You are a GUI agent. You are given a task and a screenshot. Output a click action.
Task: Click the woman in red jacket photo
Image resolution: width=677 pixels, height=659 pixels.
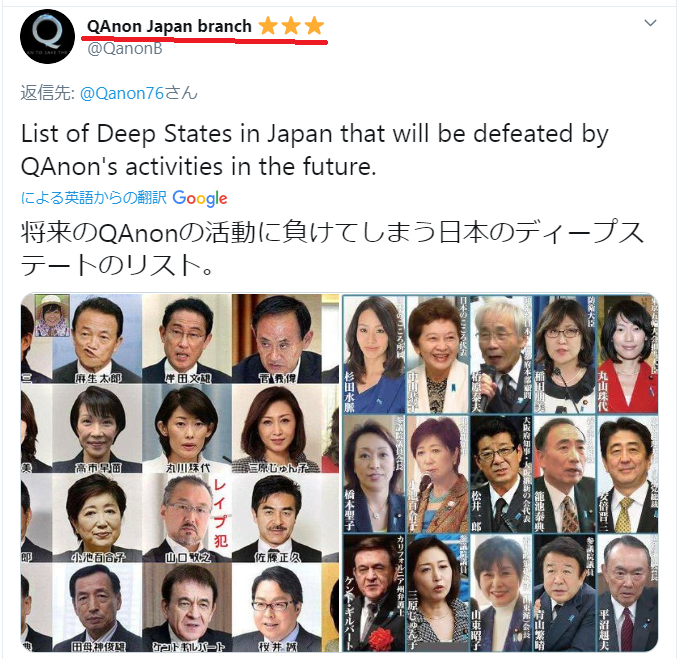(628, 355)
